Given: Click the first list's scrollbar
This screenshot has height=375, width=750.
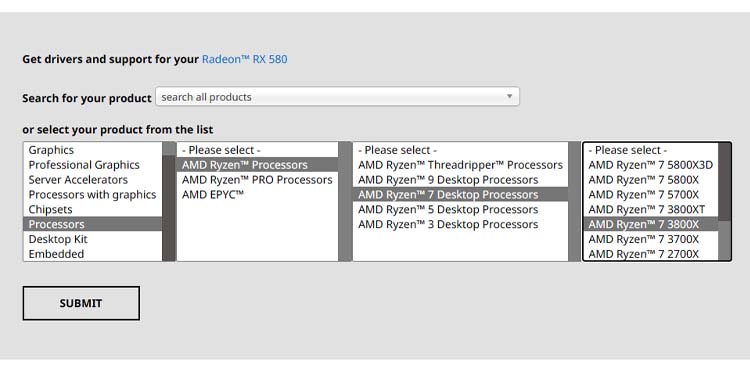Looking at the screenshot, I should (x=169, y=201).
